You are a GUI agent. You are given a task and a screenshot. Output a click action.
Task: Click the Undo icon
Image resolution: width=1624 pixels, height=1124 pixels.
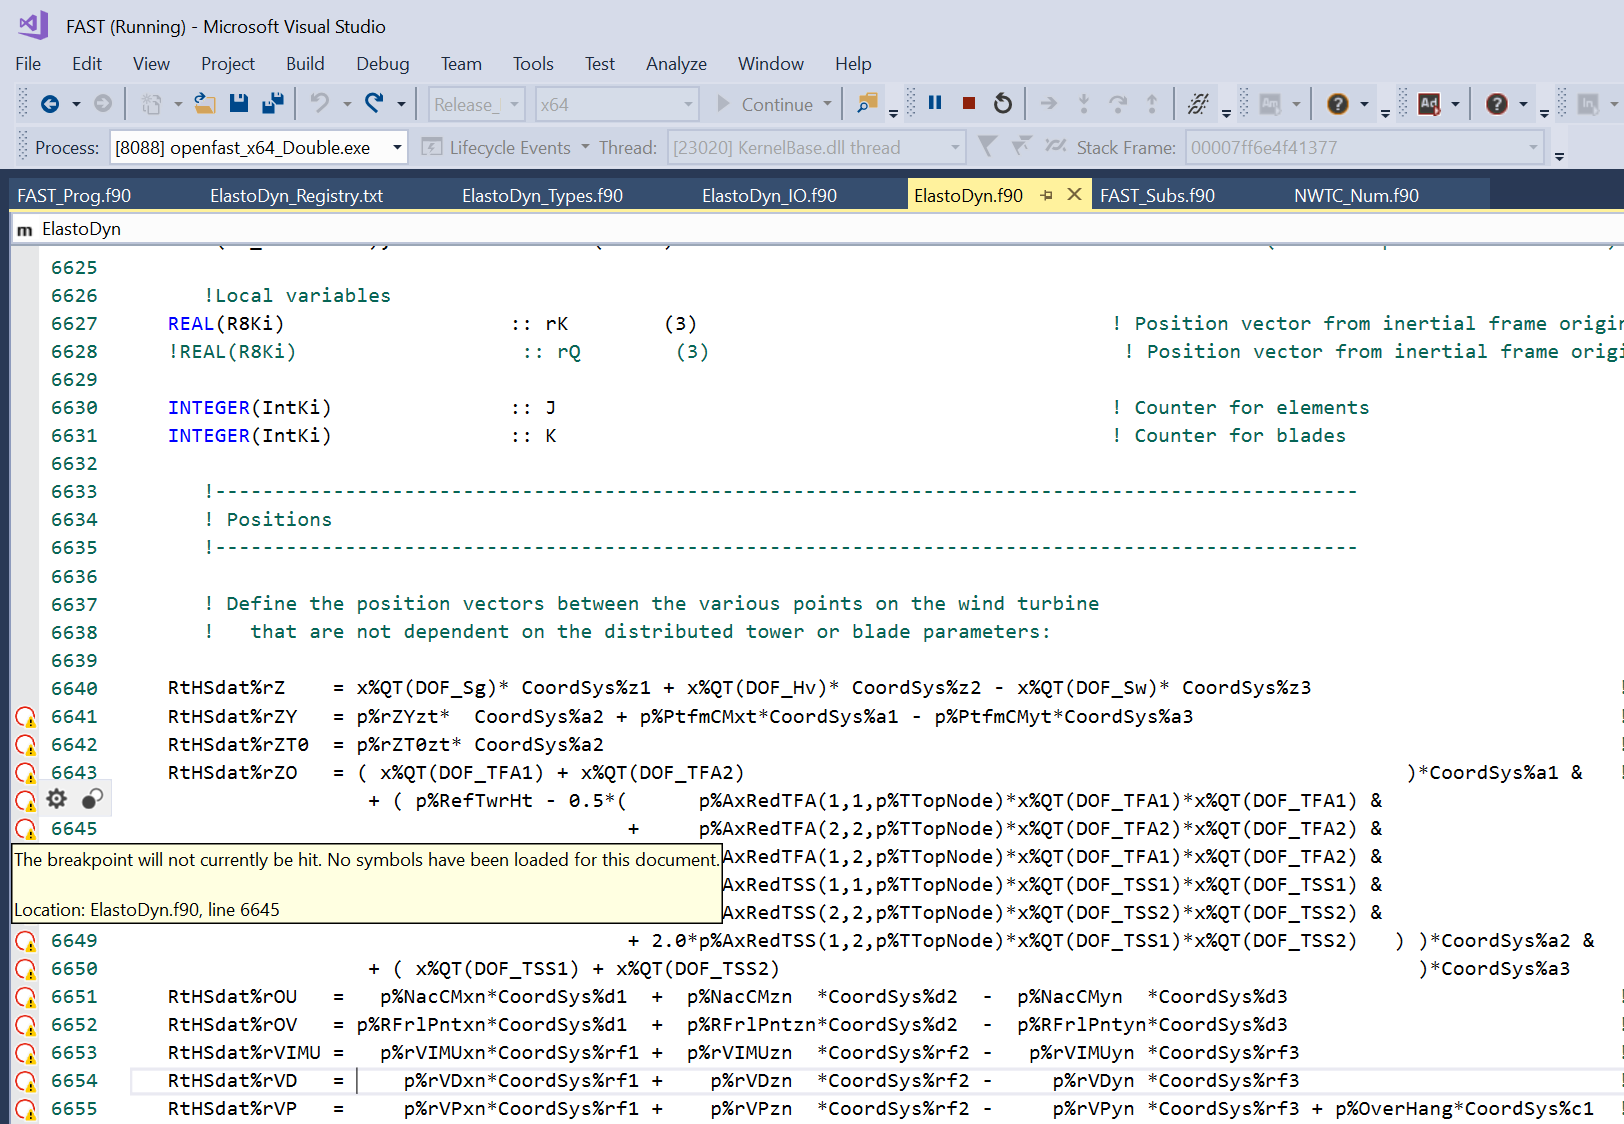[x=318, y=102]
